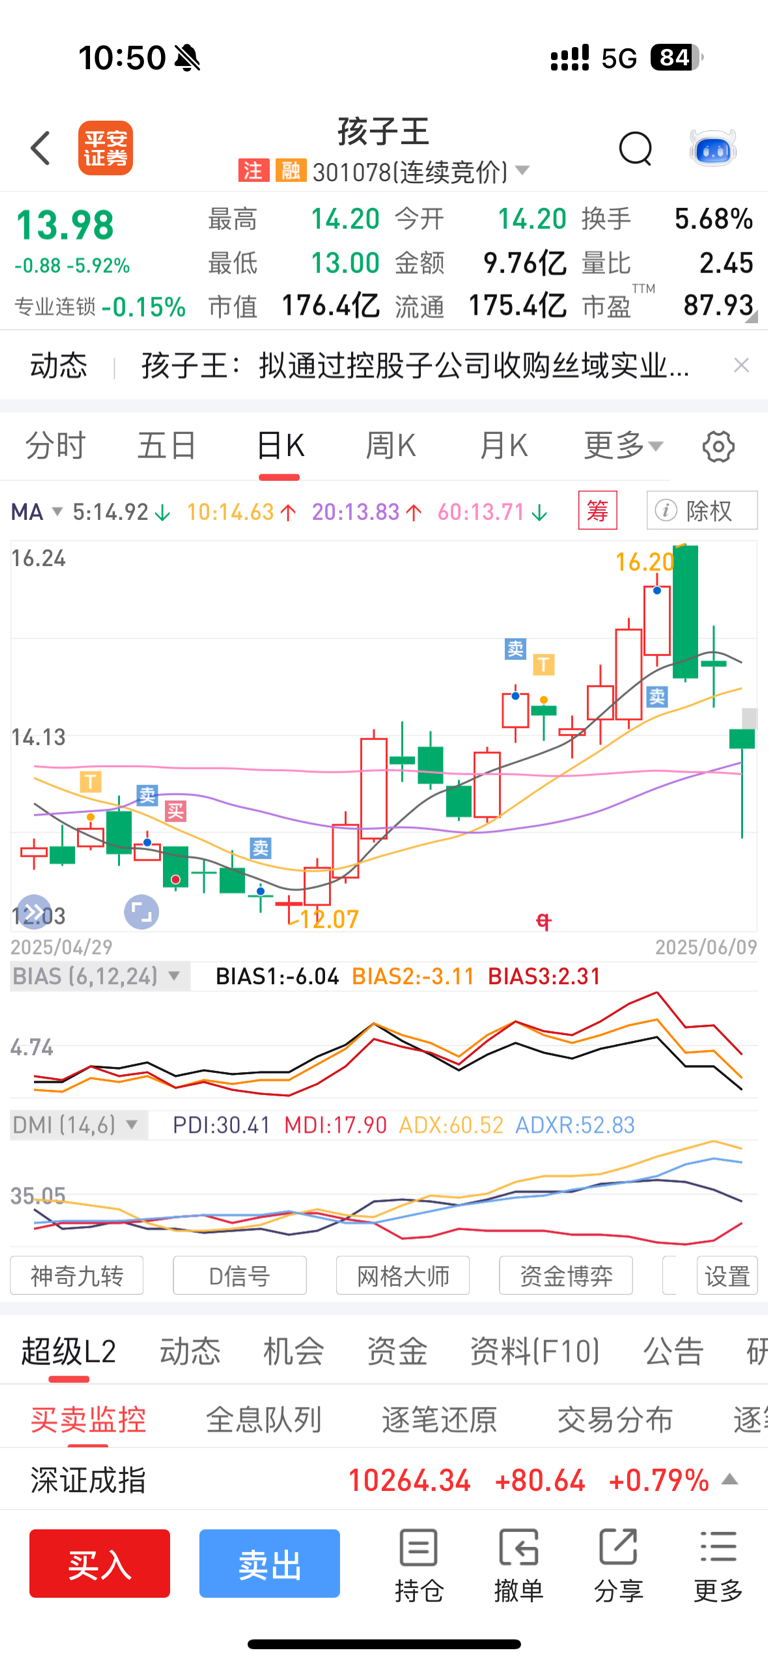This screenshot has width=769, height=1665.
Task: Open news headline 拟通过控股子公司收购丝域实业
Action: pos(415,365)
